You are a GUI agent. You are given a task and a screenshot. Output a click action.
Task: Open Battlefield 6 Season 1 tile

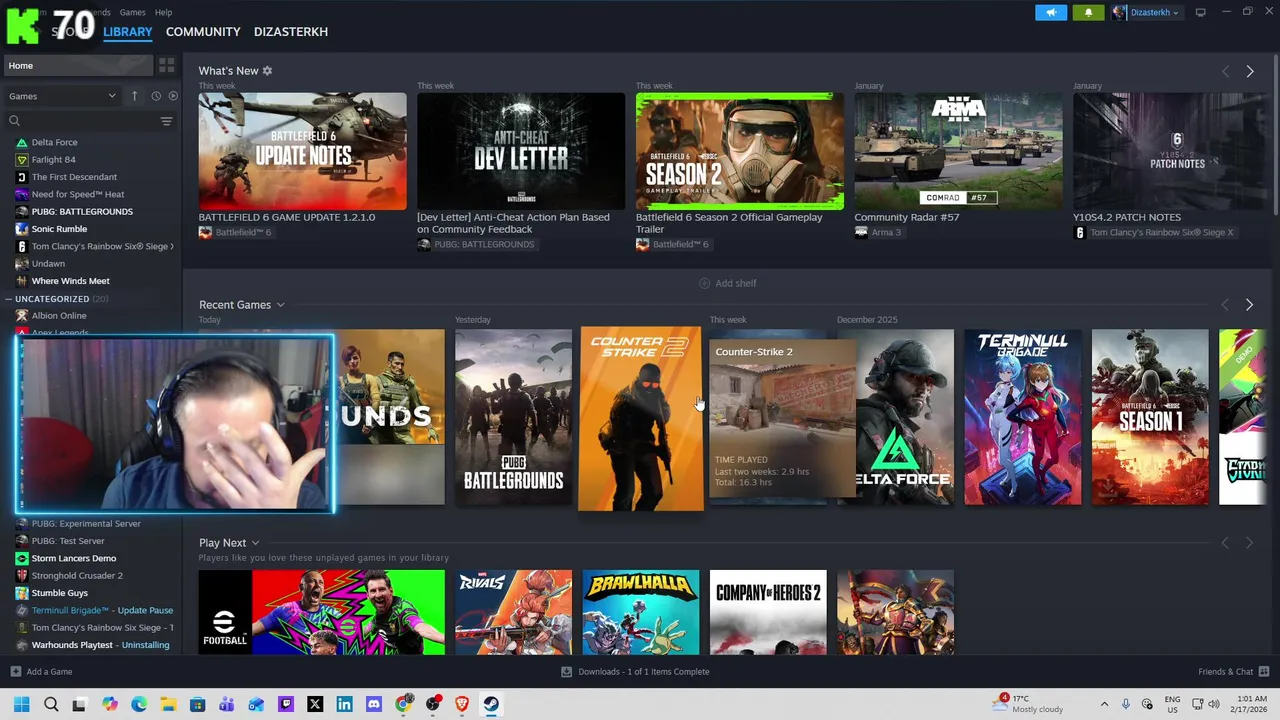pyautogui.click(x=1150, y=417)
